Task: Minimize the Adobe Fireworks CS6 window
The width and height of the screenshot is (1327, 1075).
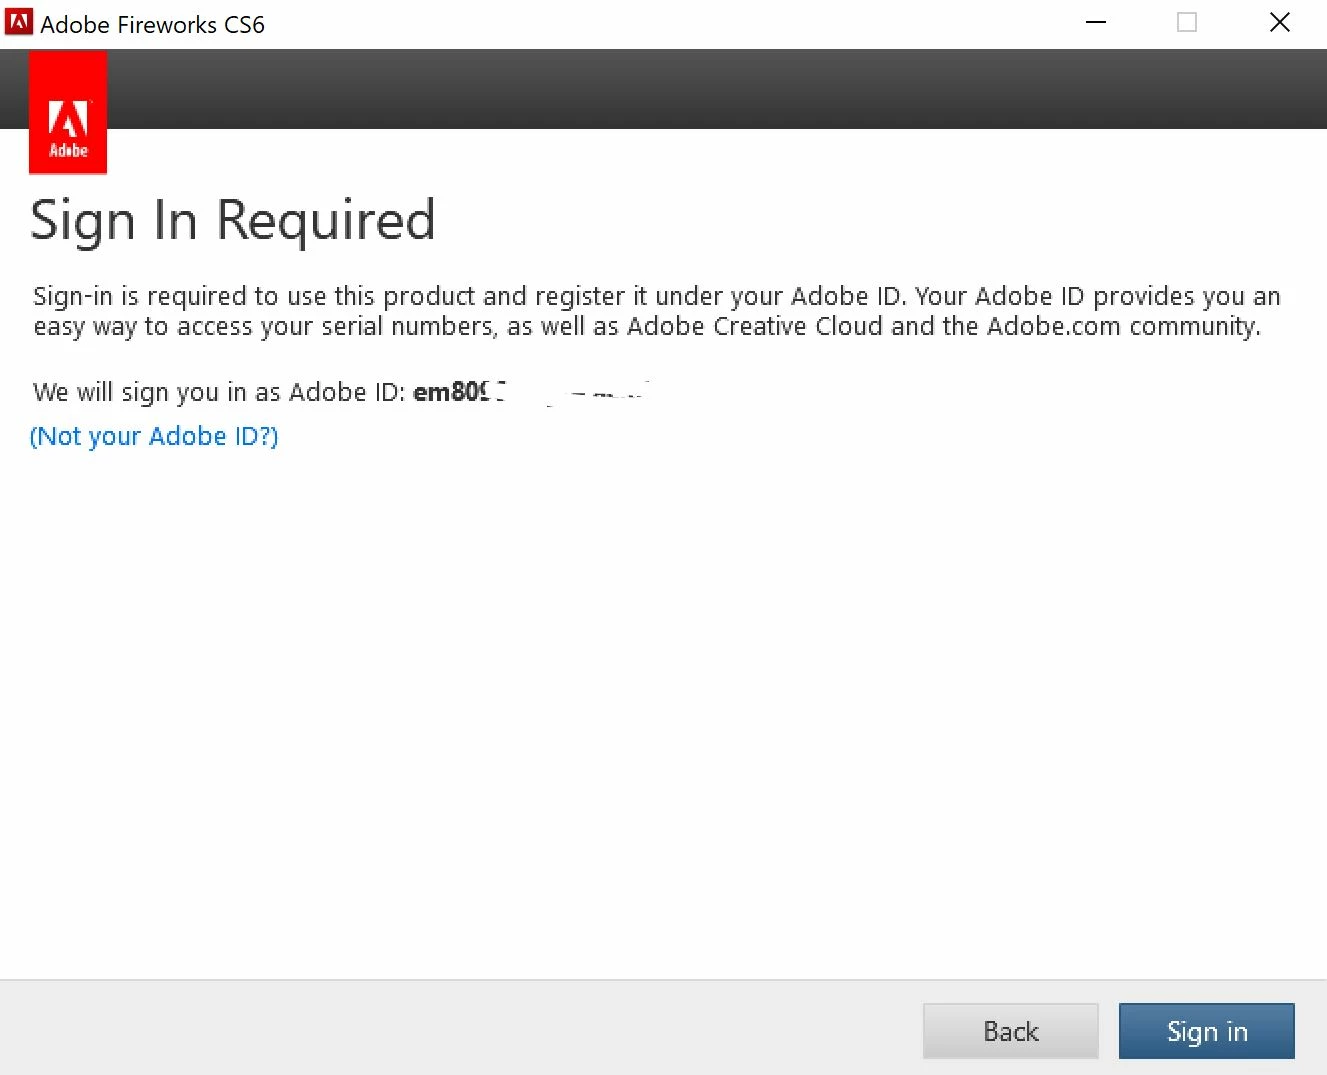Action: (1096, 22)
